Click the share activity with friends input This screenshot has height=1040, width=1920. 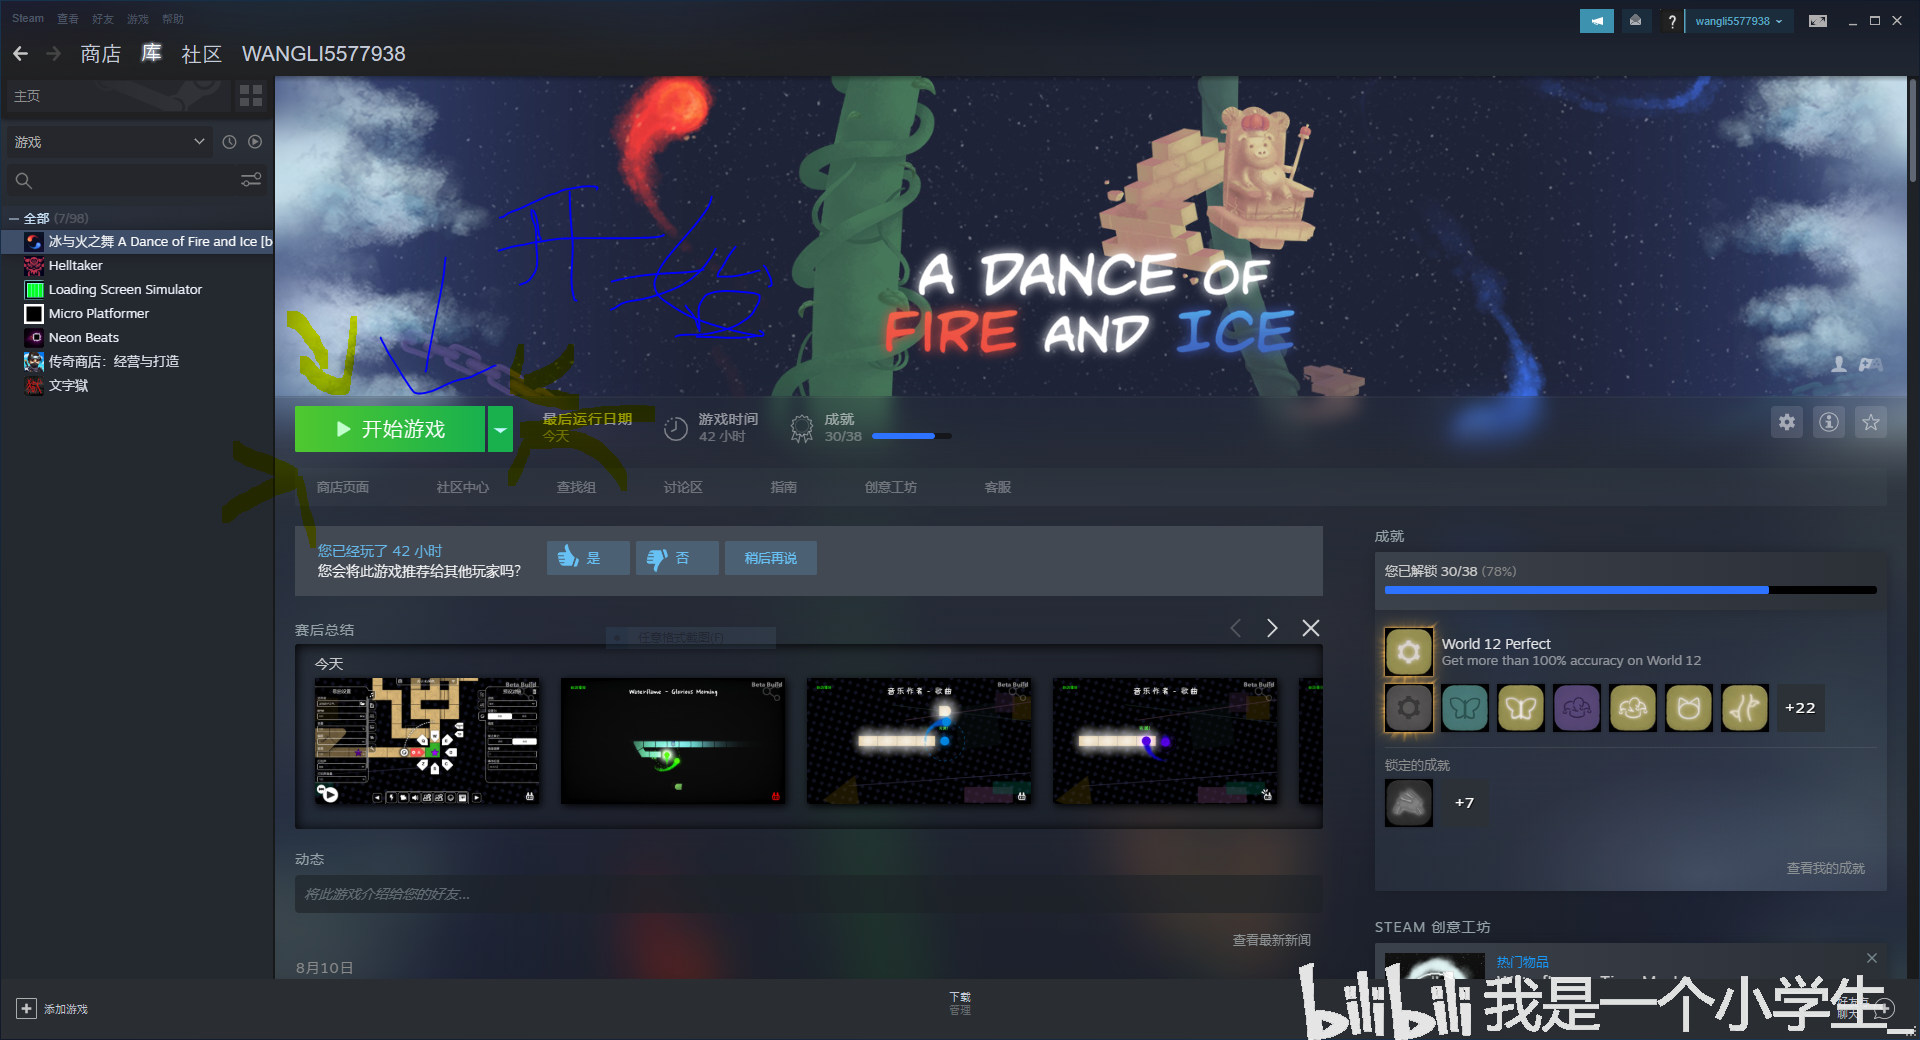pos(808,894)
